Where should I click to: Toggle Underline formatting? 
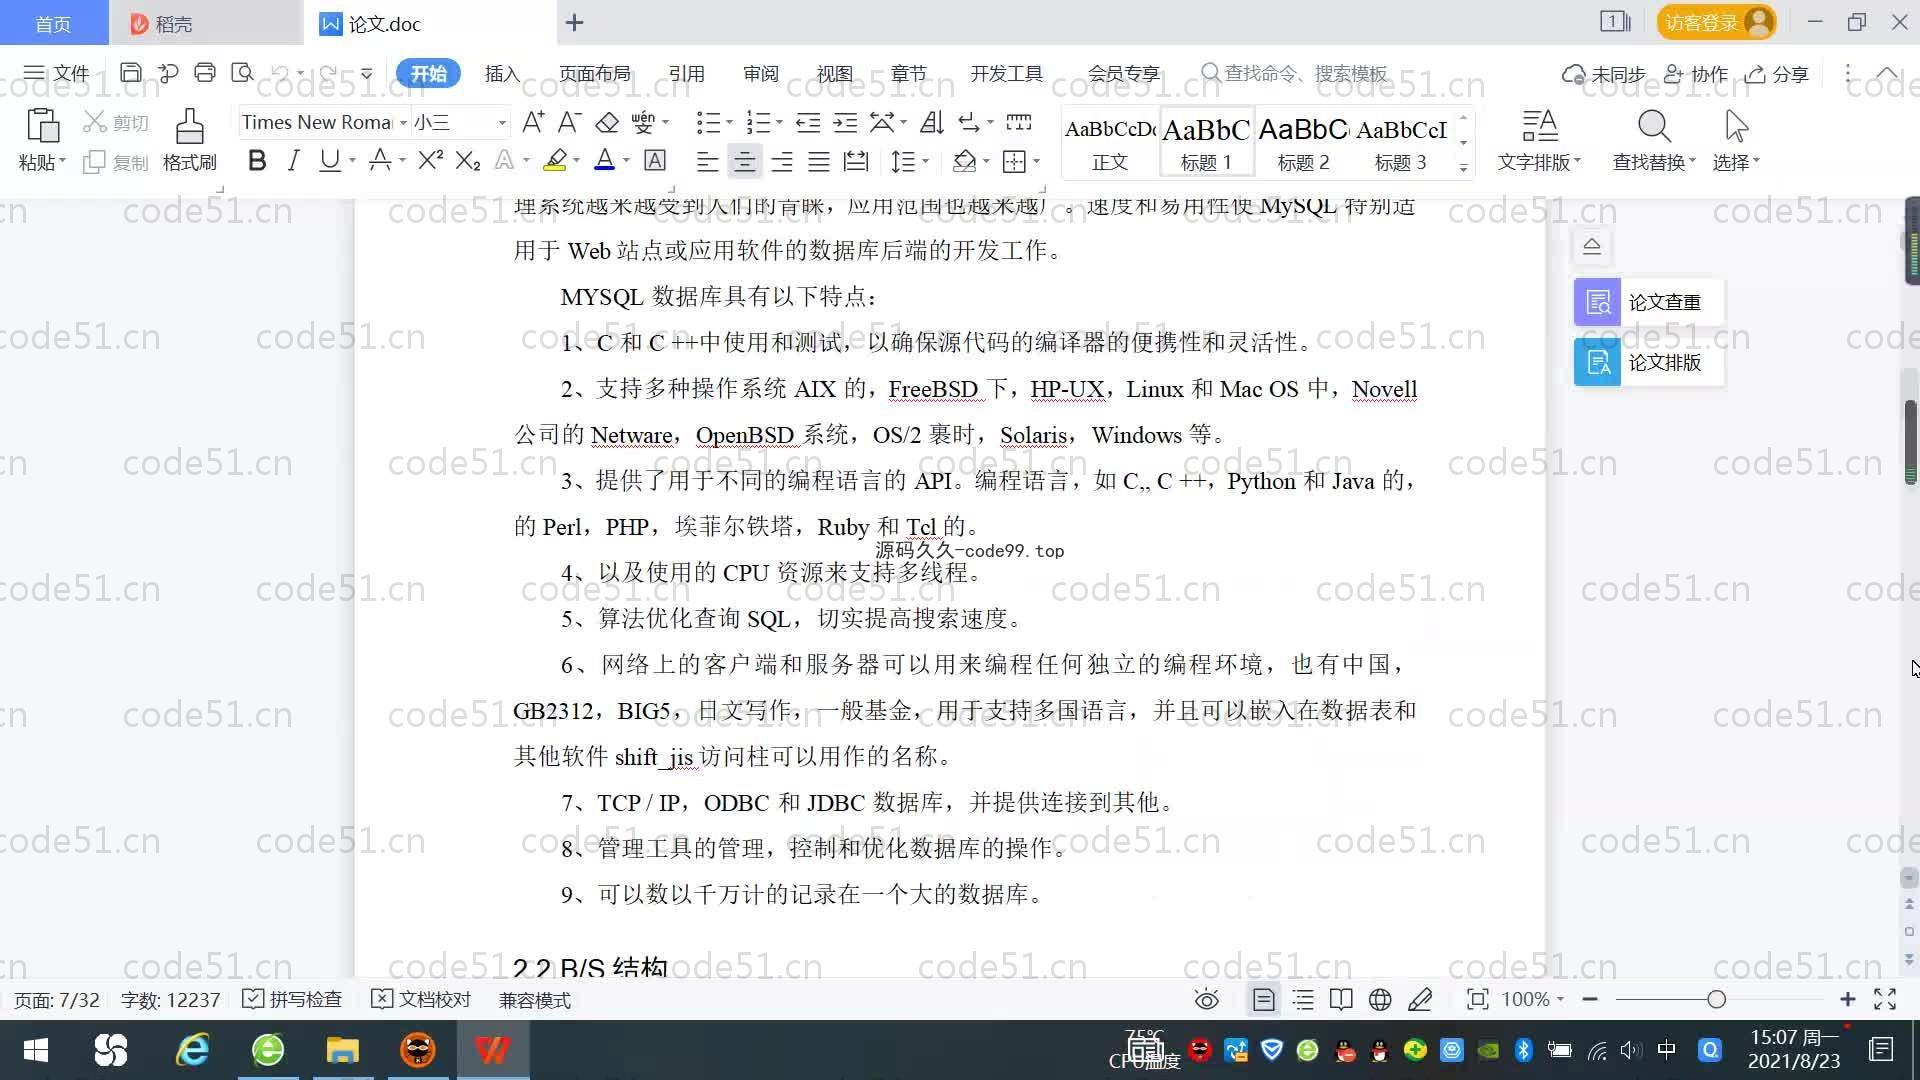(x=329, y=160)
